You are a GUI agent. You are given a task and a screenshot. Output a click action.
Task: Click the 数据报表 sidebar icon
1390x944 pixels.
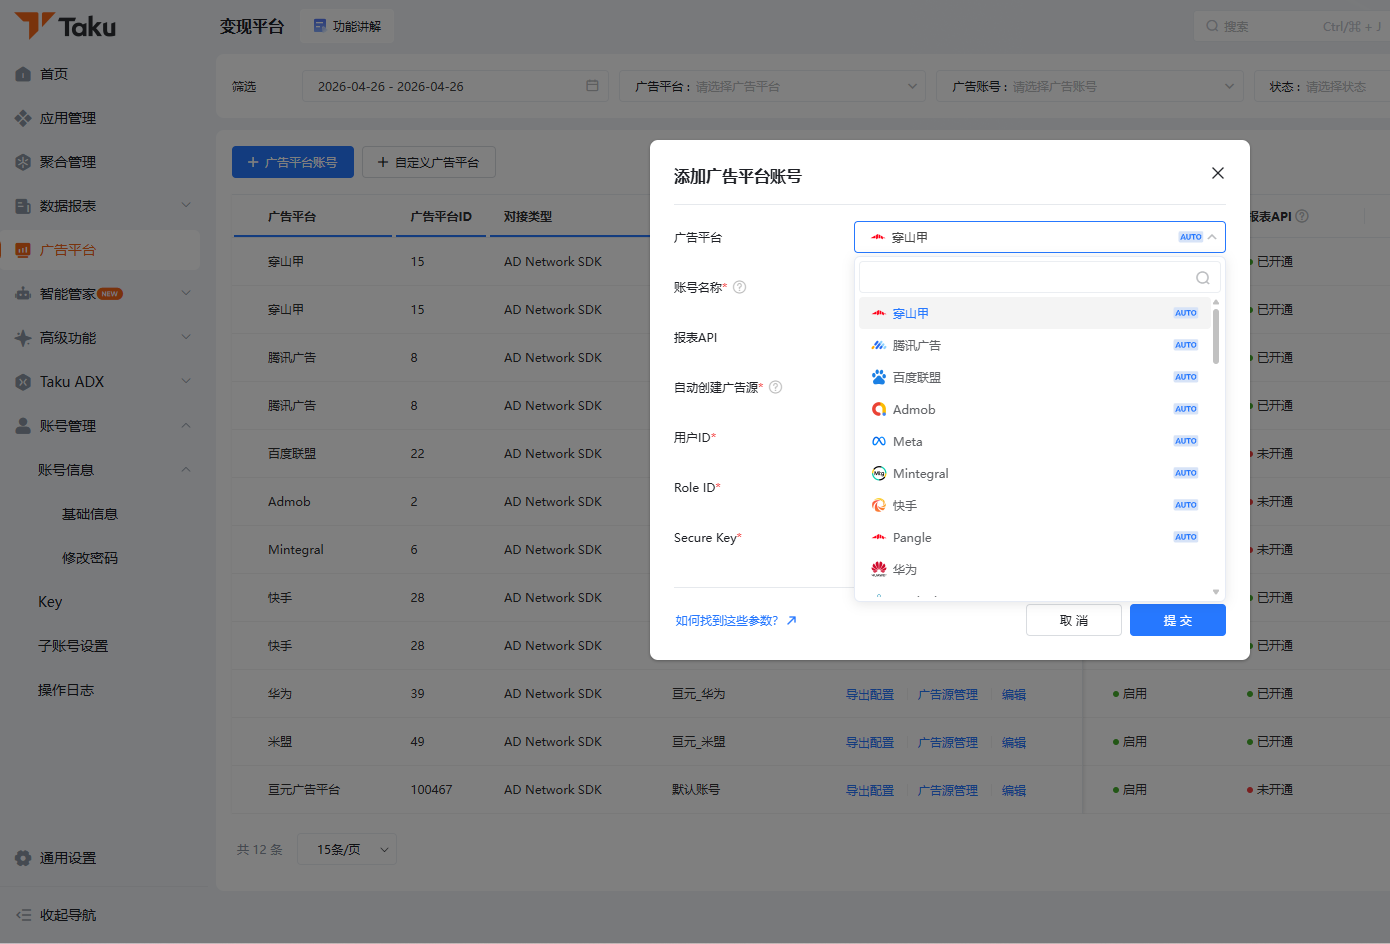coord(23,206)
